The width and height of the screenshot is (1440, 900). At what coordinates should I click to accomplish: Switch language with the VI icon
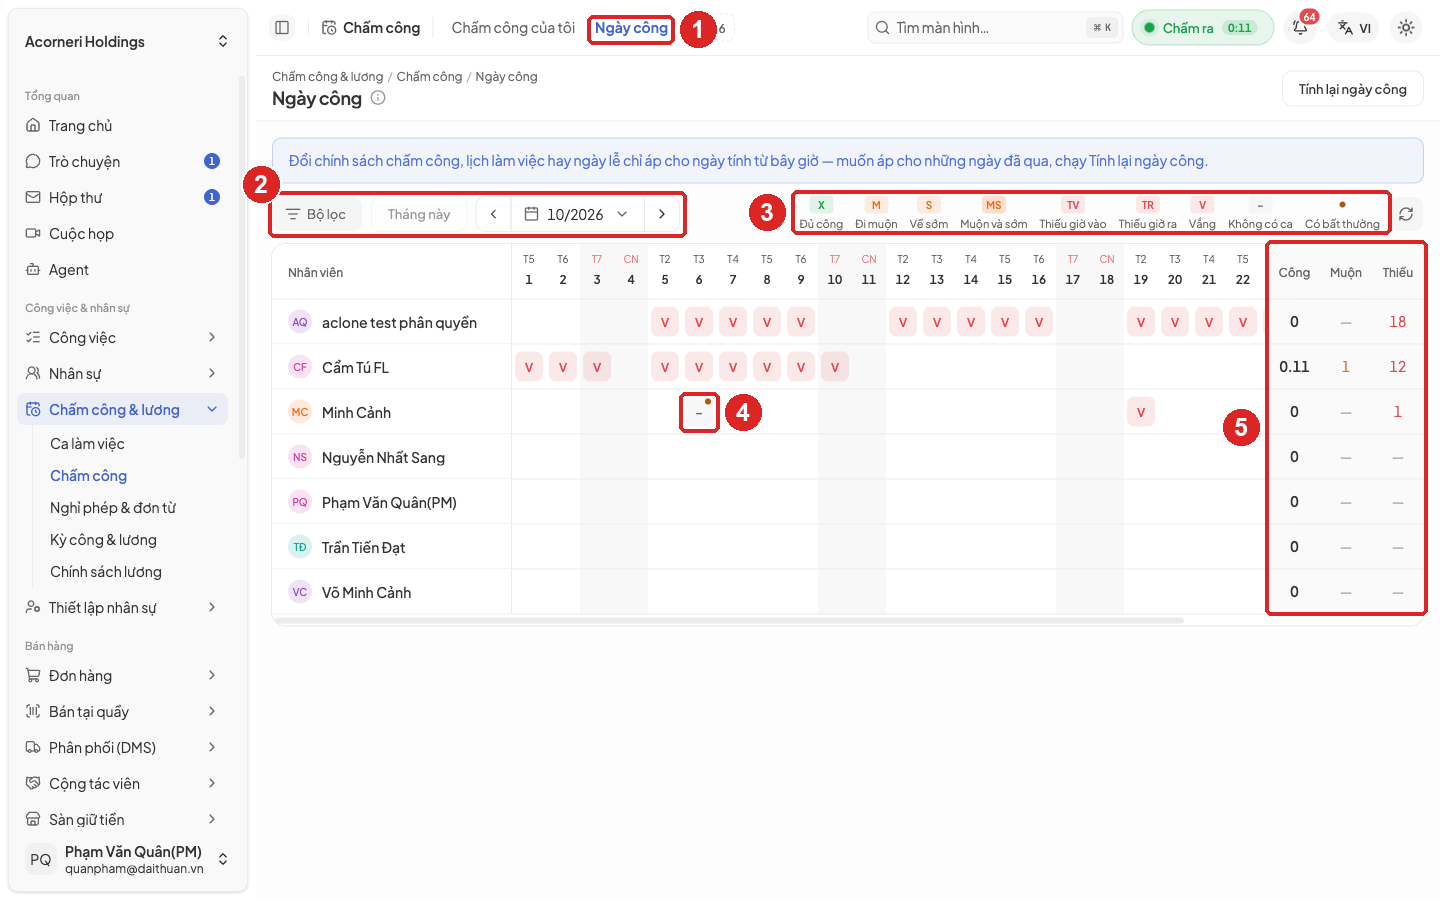[x=1354, y=28]
